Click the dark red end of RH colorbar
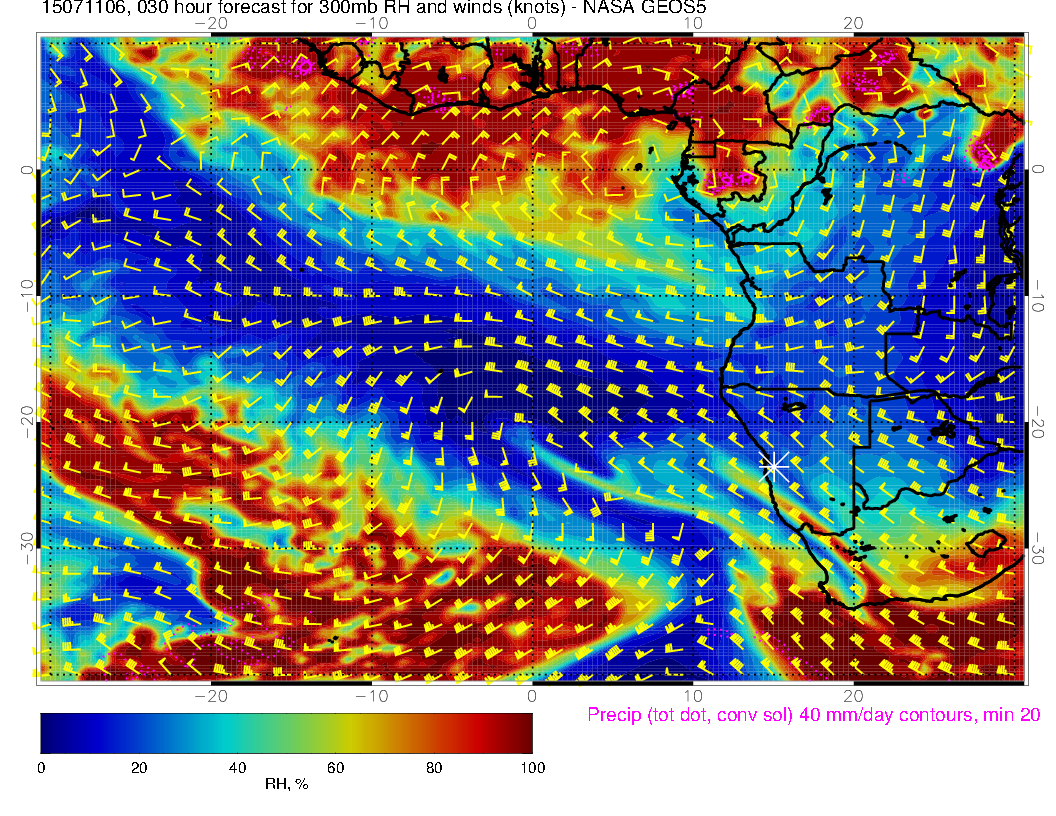This screenshot has height=816, width=1056. pos(524,731)
